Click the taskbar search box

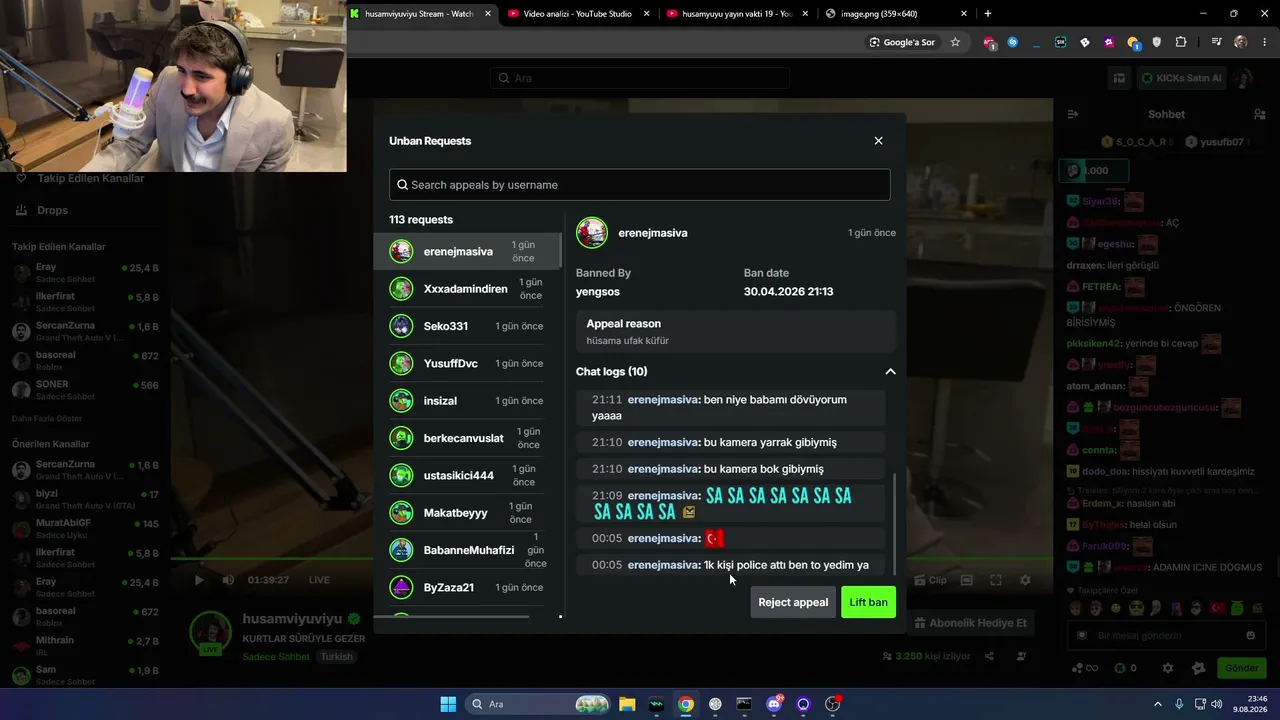pyautogui.click(x=538, y=704)
